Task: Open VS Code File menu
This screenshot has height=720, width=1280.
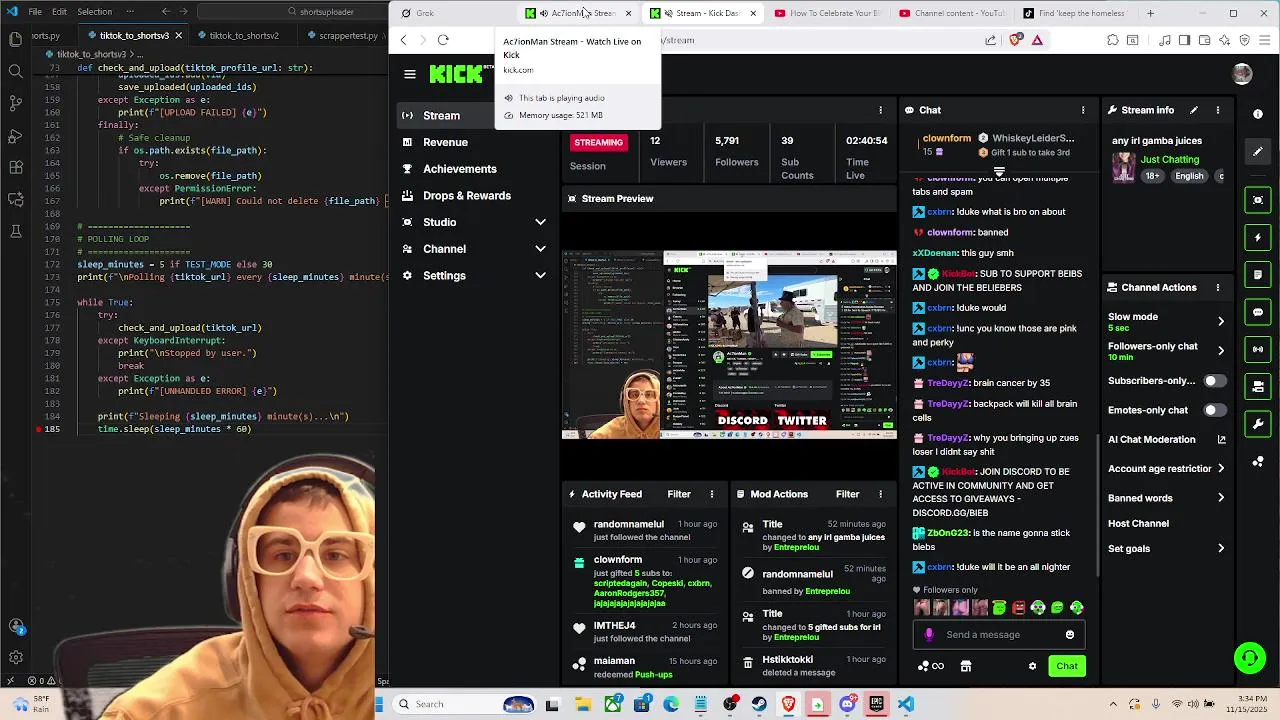Action: point(35,12)
